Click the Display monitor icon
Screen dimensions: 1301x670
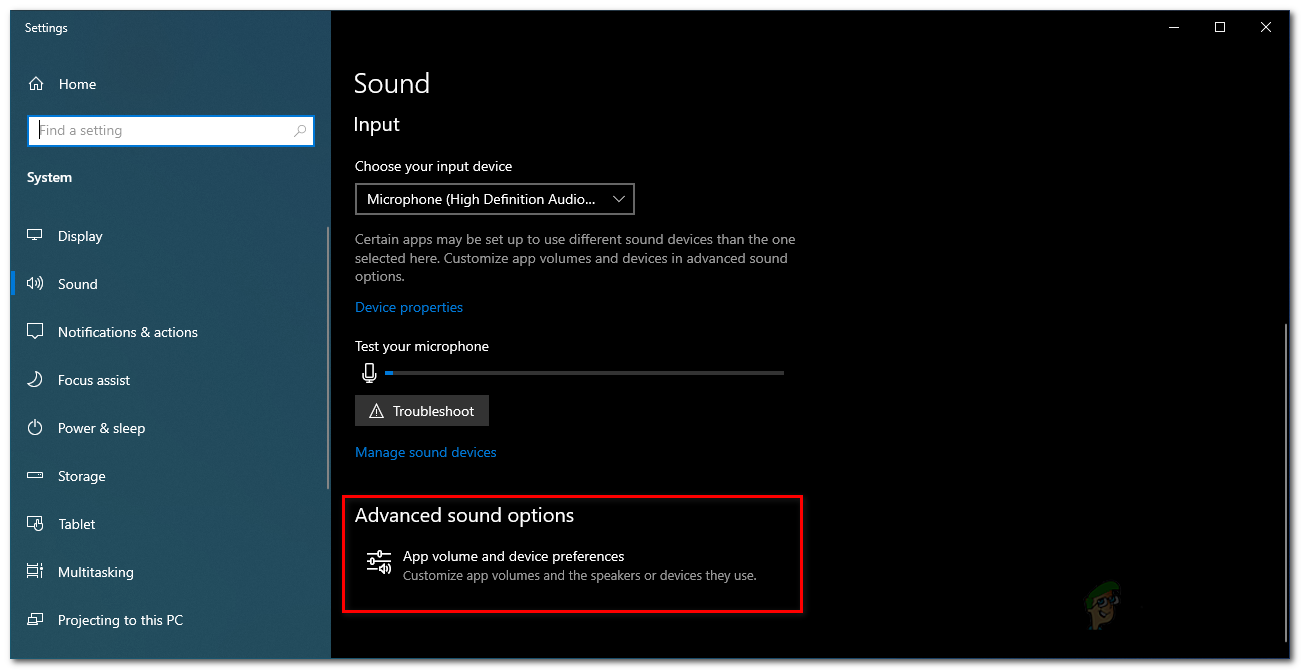(x=35, y=236)
